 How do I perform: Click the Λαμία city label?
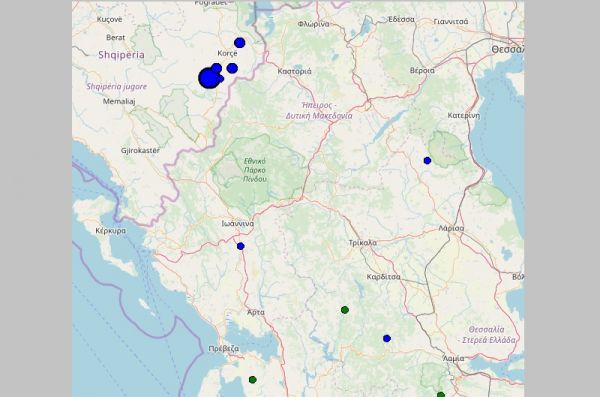tap(453, 359)
